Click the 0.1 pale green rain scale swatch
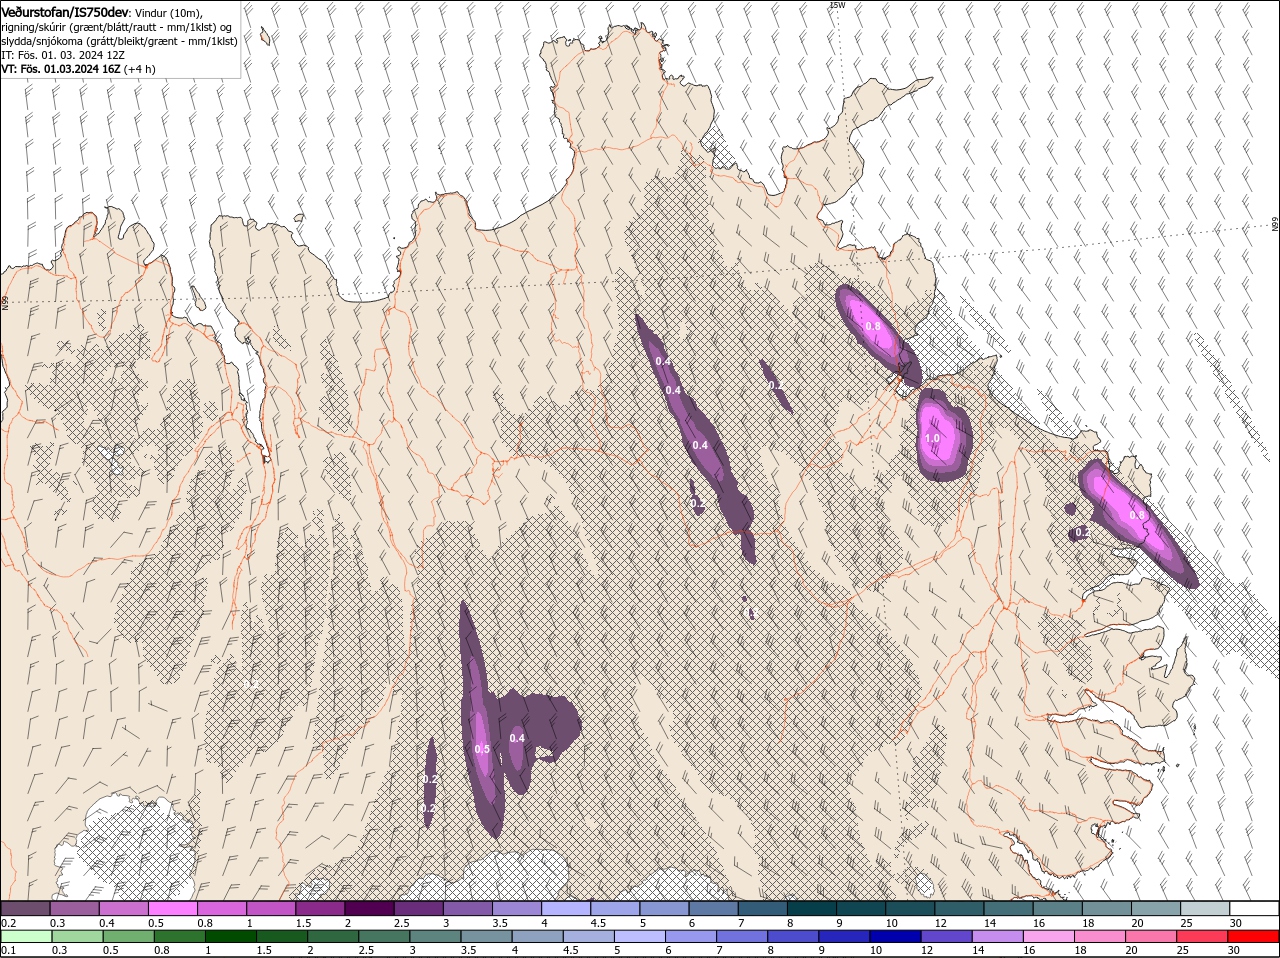 (x=25, y=936)
